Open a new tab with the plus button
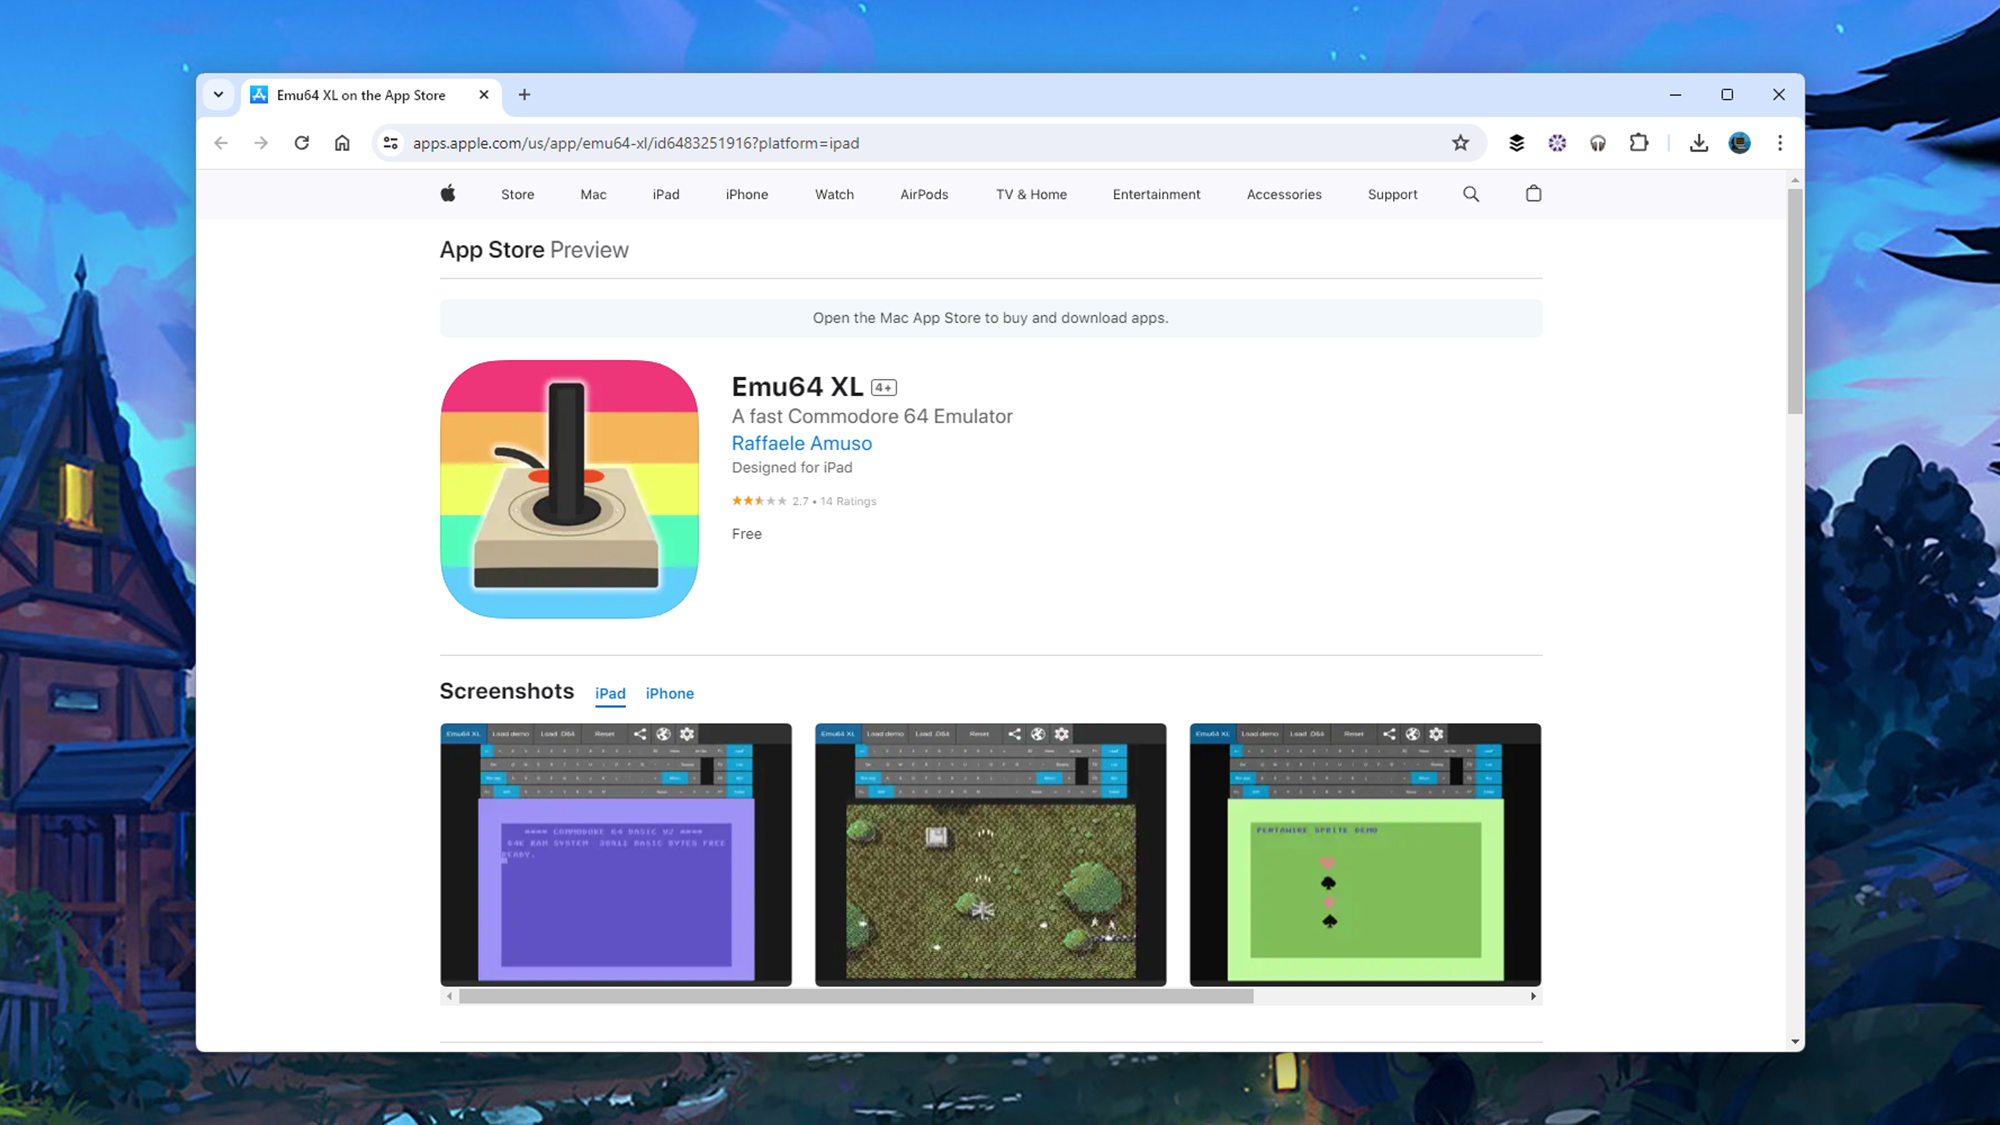Viewport: 2000px width, 1125px height. [524, 94]
